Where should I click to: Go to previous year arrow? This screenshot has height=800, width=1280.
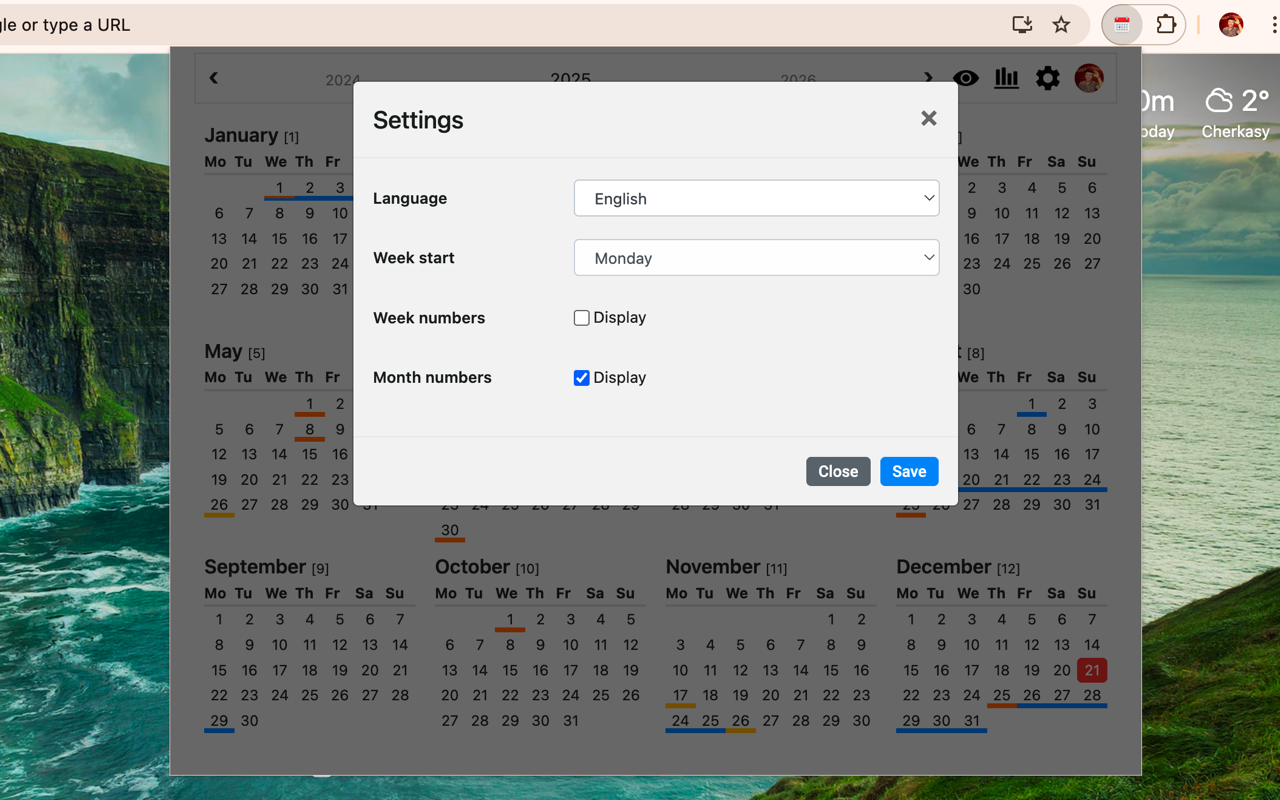[x=214, y=78]
